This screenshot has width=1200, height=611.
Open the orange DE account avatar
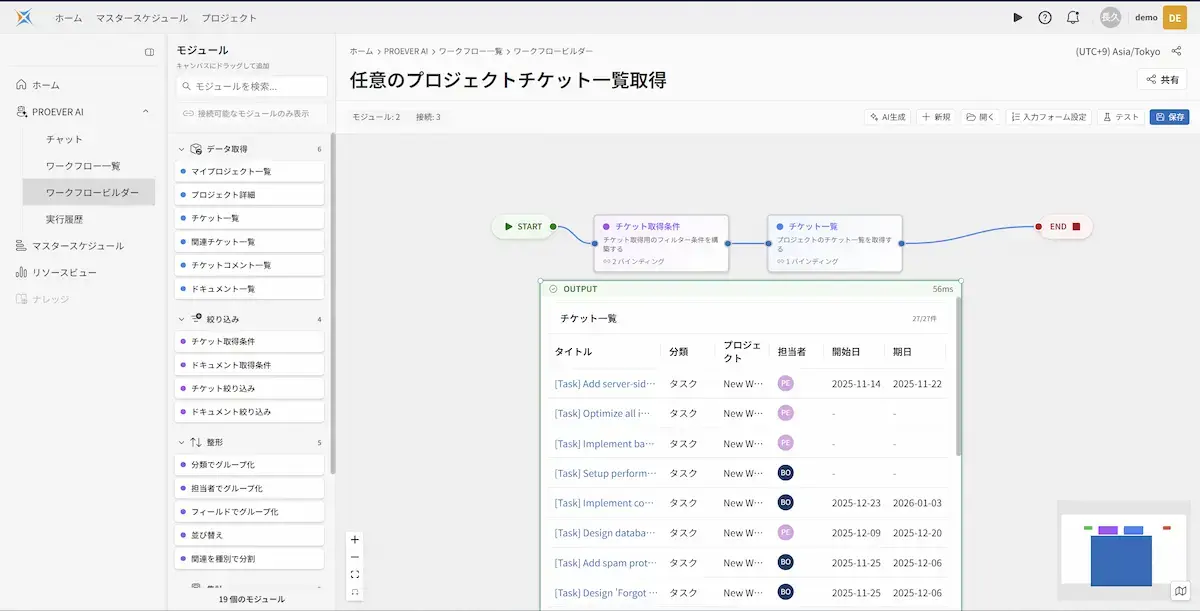point(1174,17)
